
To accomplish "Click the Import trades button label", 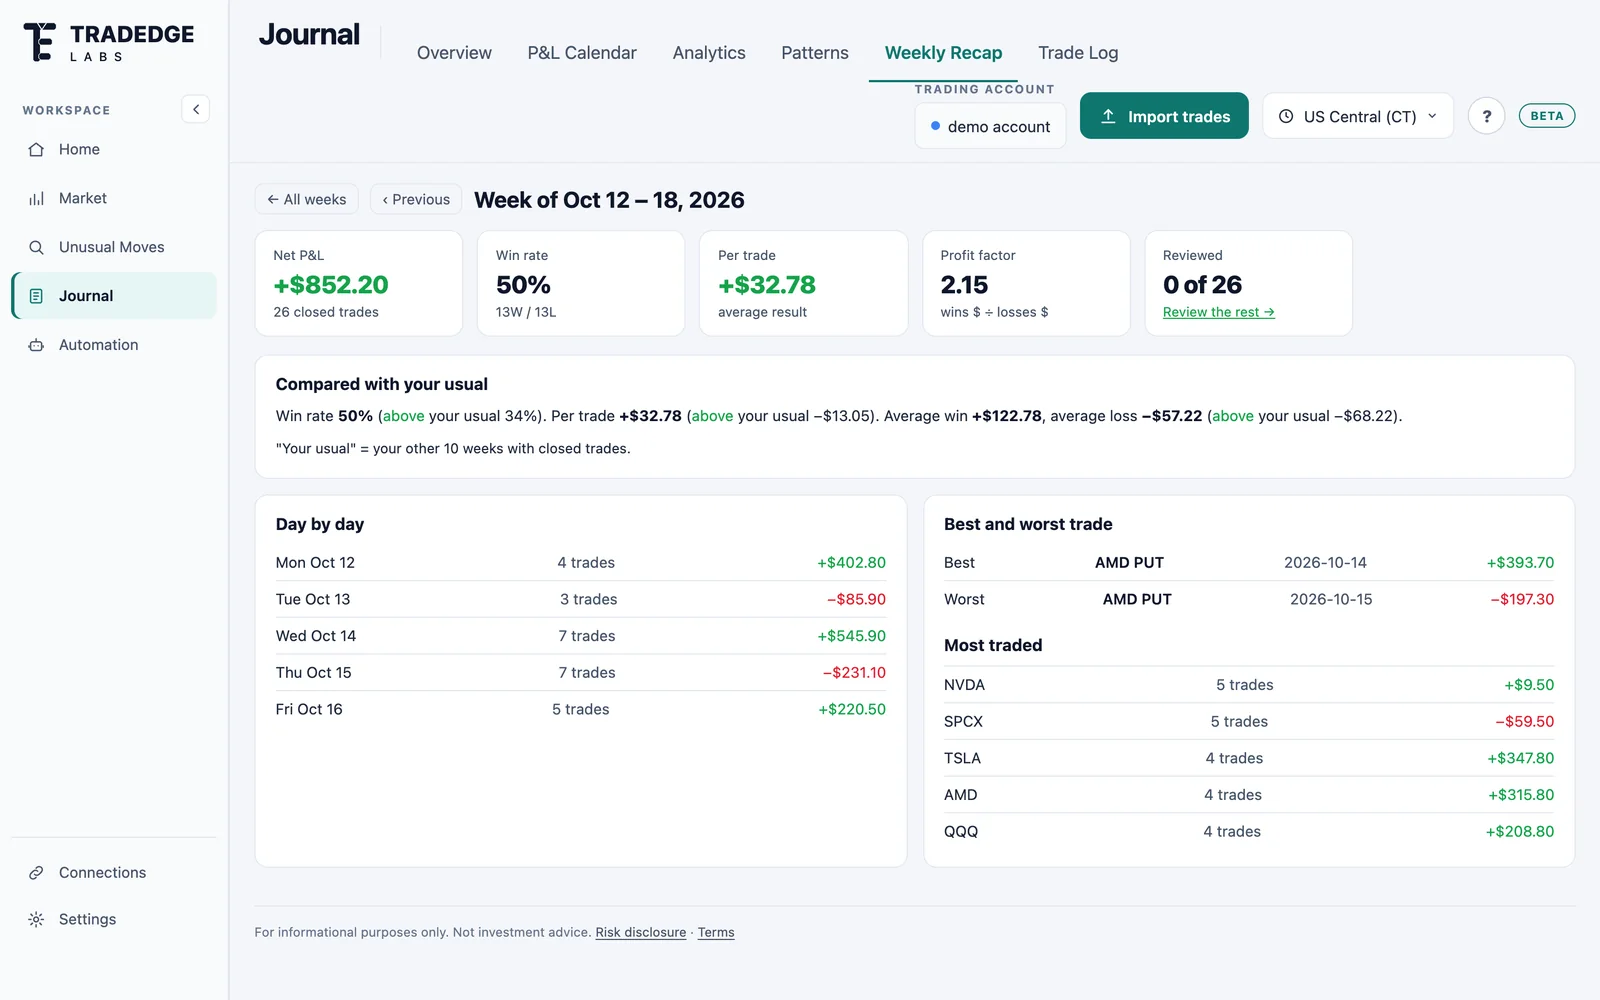I will (1179, 117).
